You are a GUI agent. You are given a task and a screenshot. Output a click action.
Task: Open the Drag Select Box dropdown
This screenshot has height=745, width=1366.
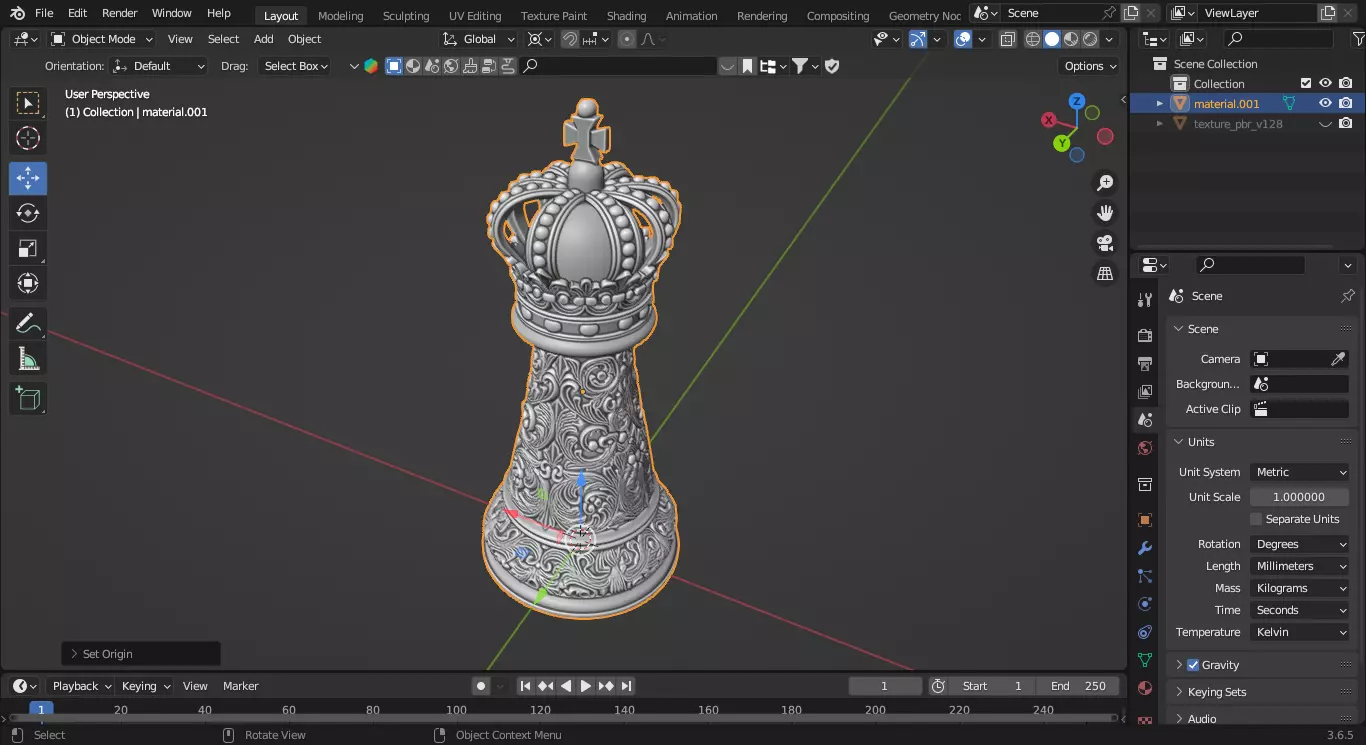click(295, 66)
